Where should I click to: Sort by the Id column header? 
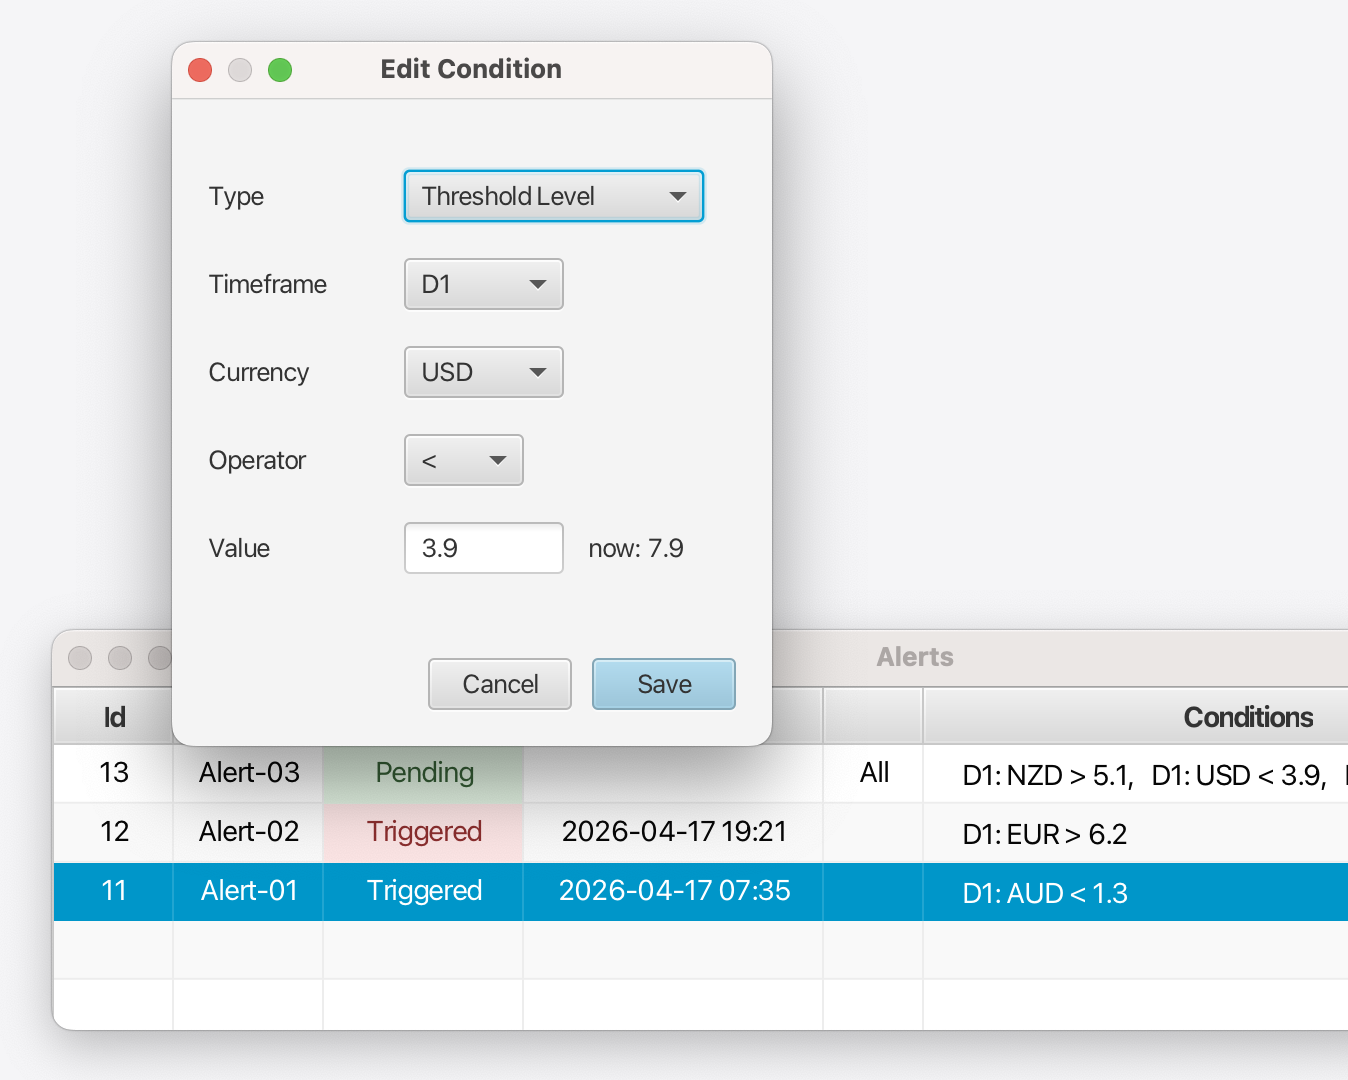[x=113, y=717]
